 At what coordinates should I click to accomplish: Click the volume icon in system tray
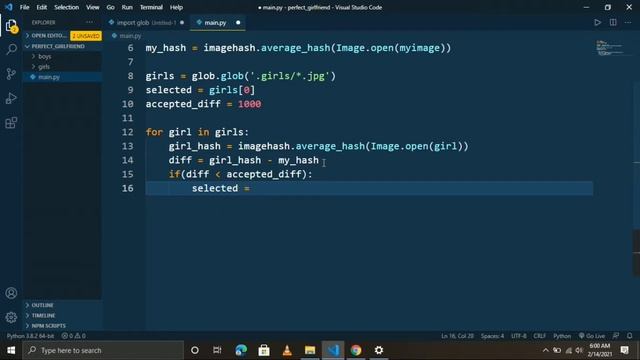[x=579, y=350]
